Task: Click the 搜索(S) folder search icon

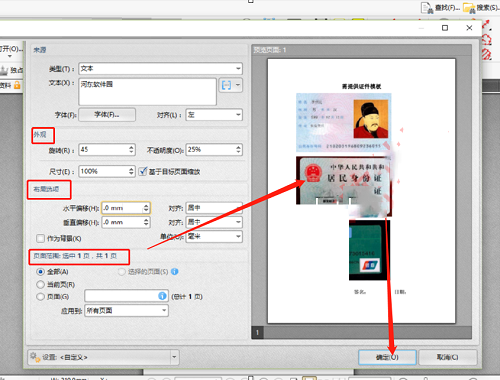Action: coord(469,8)
